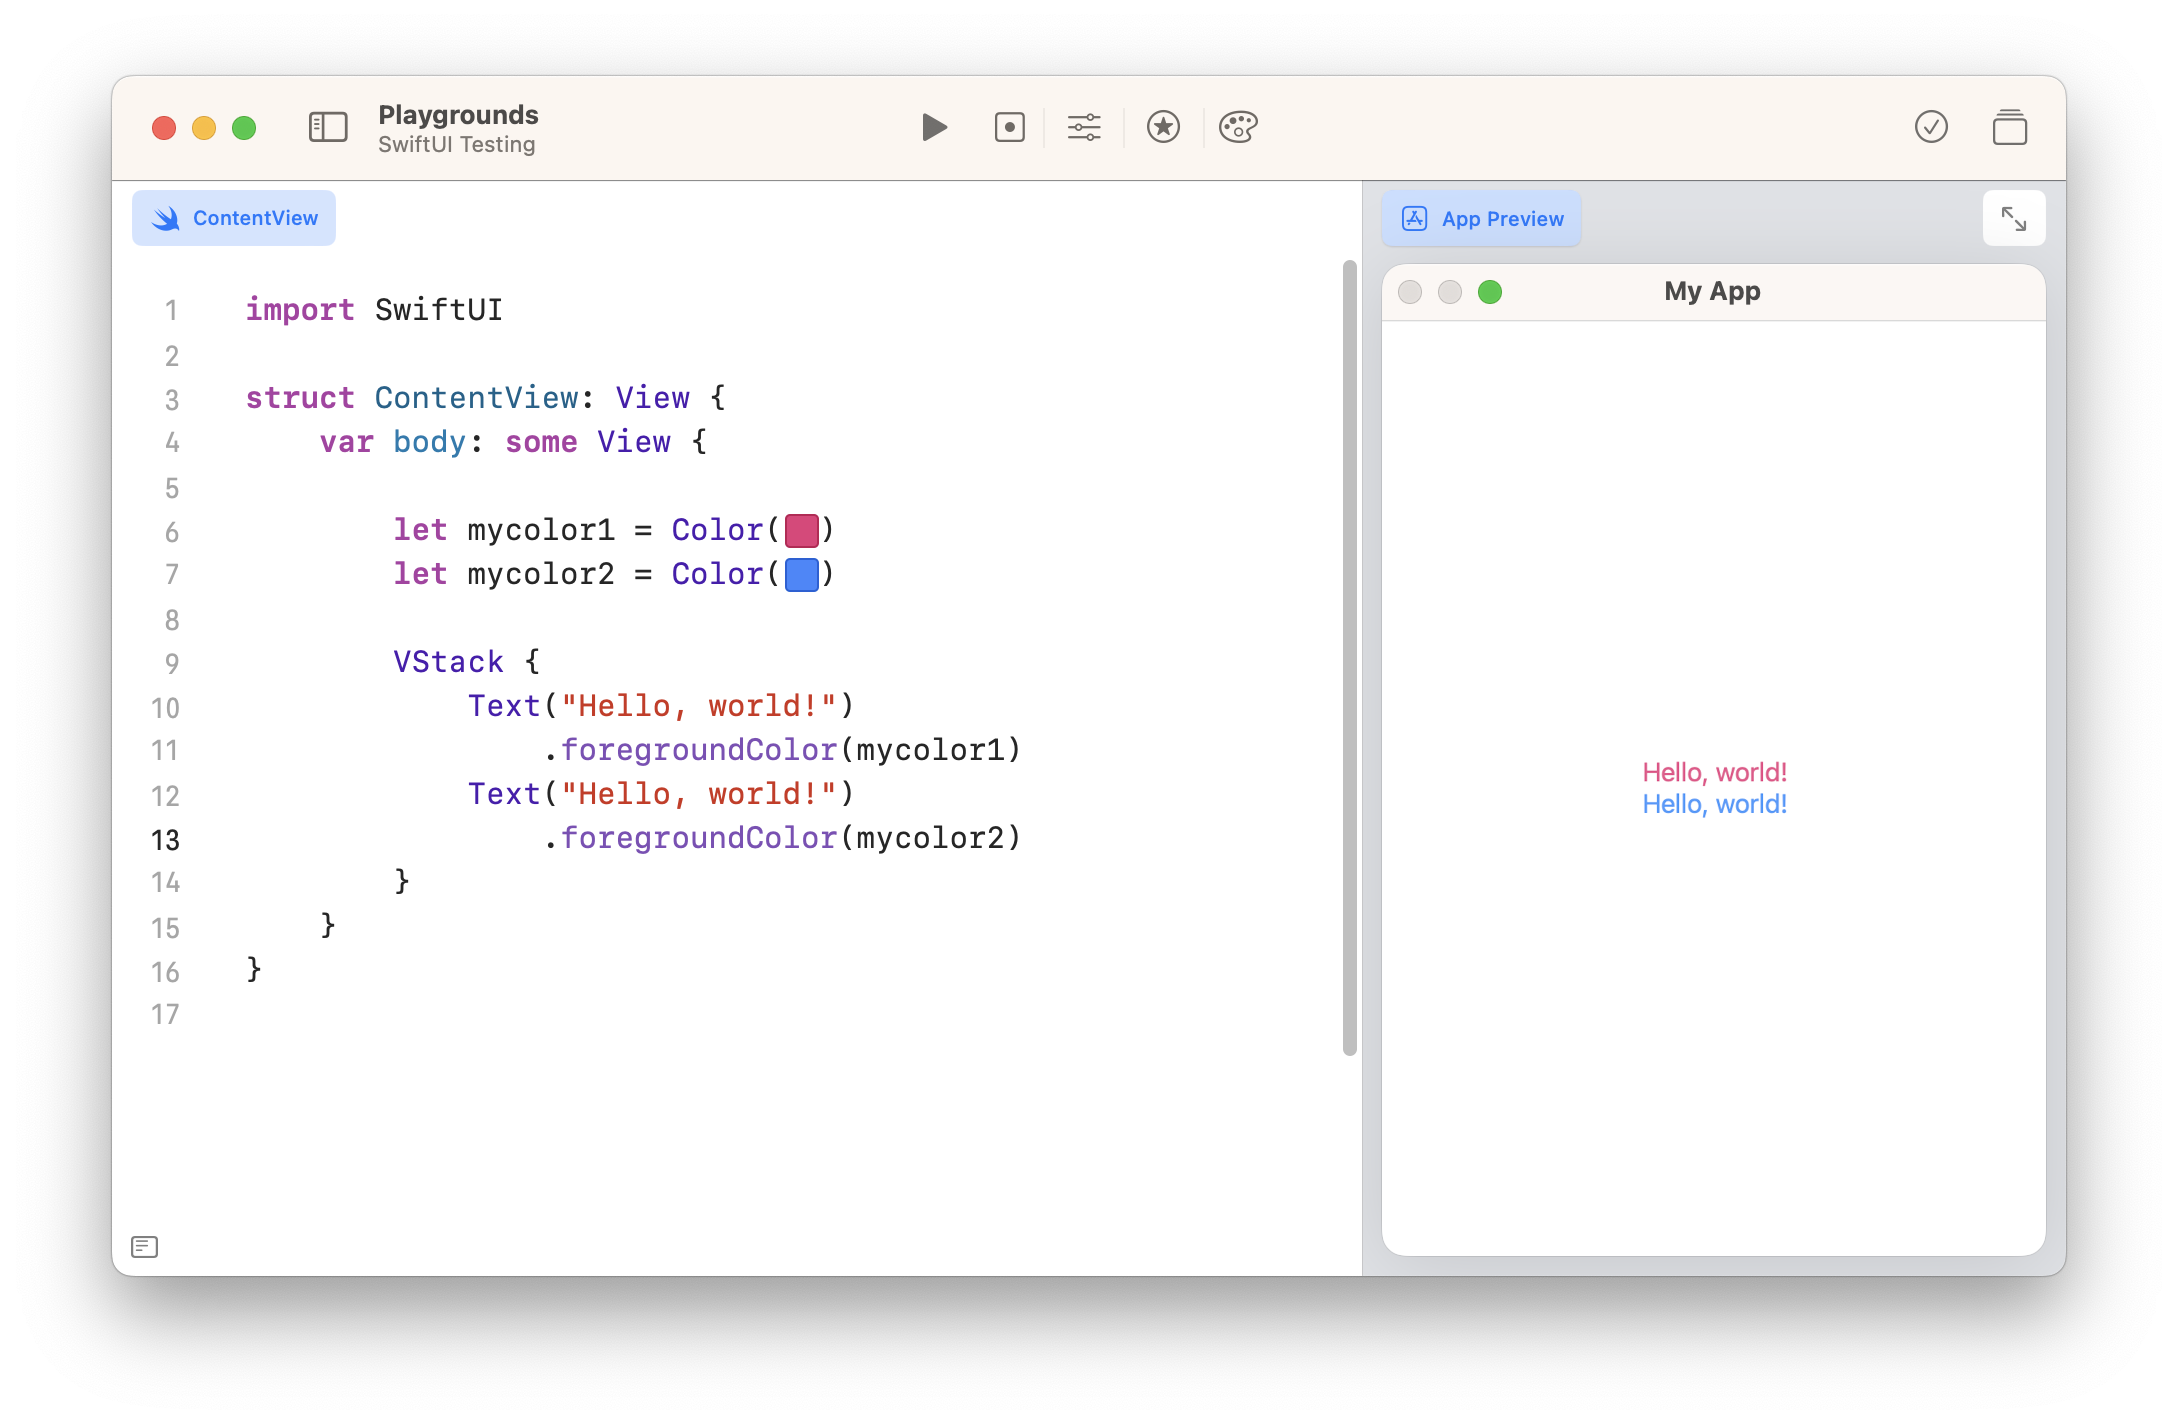Run the playground with the play button
Image resolution: width=2178 pixels, height=1424 pixels.
(934, 127)
